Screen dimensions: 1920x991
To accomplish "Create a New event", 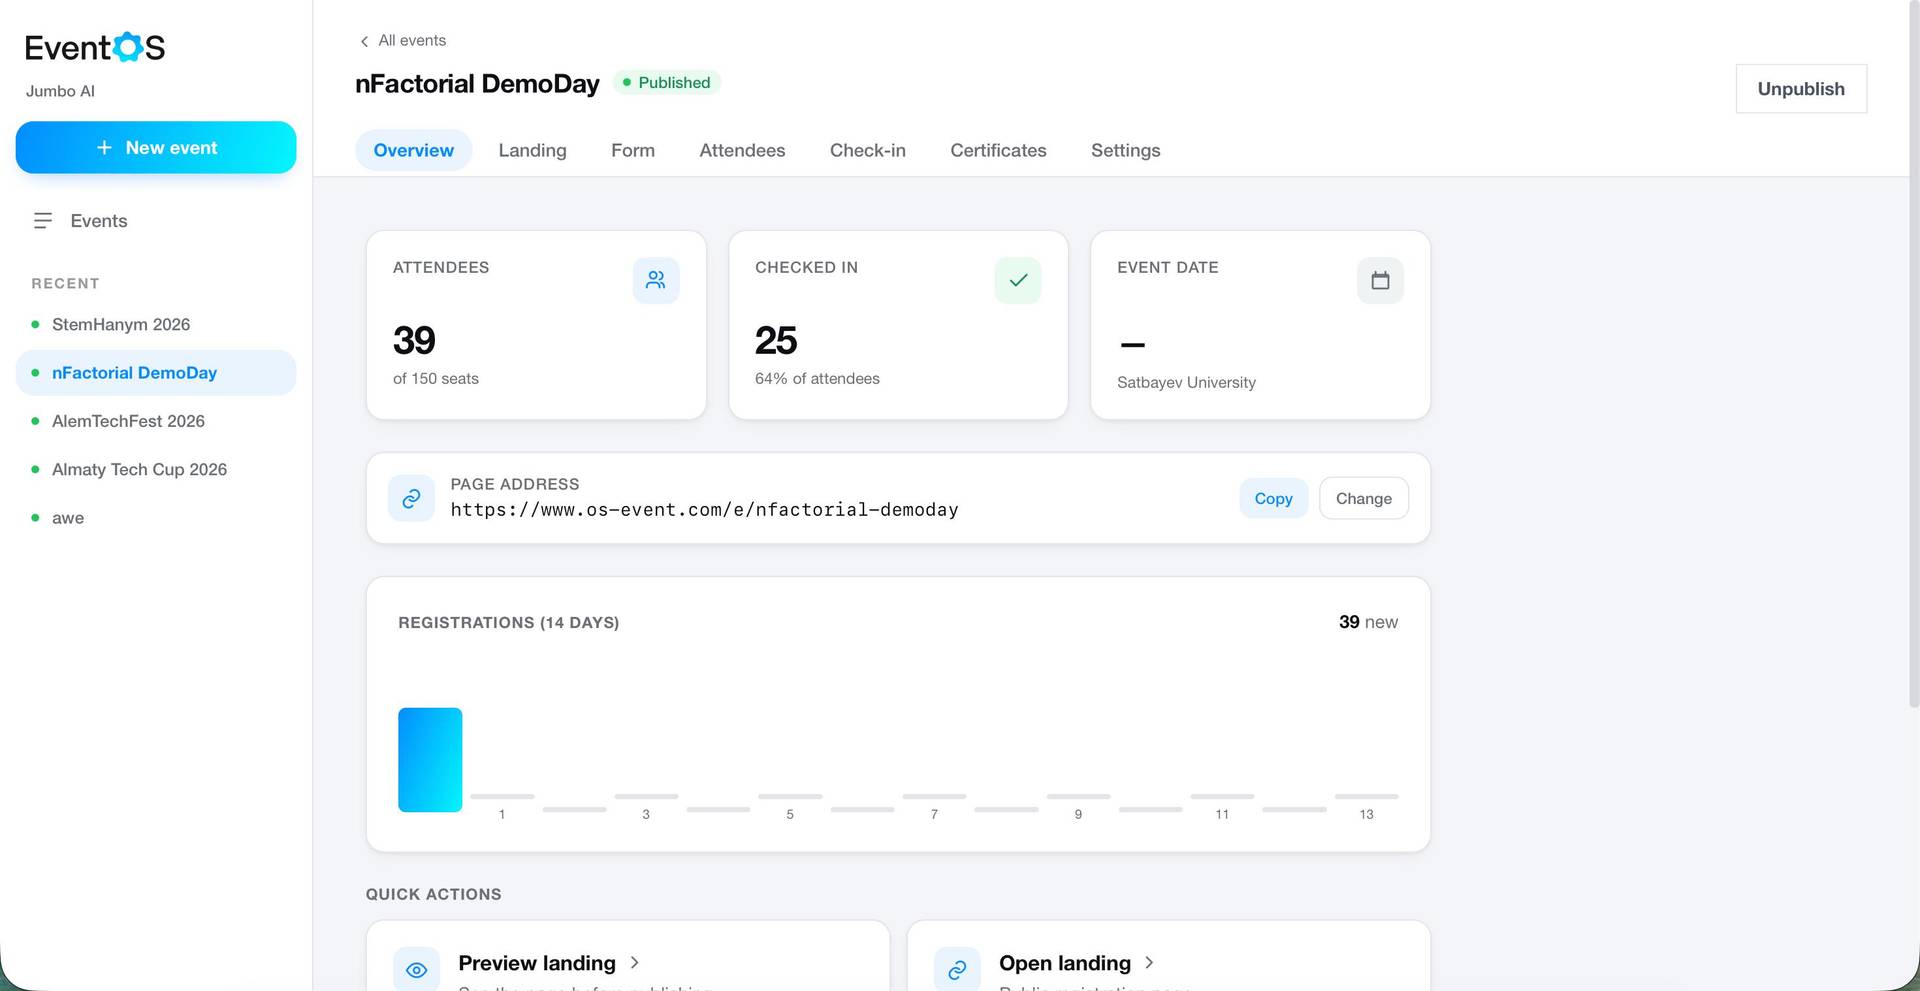I will click(156, 147).
